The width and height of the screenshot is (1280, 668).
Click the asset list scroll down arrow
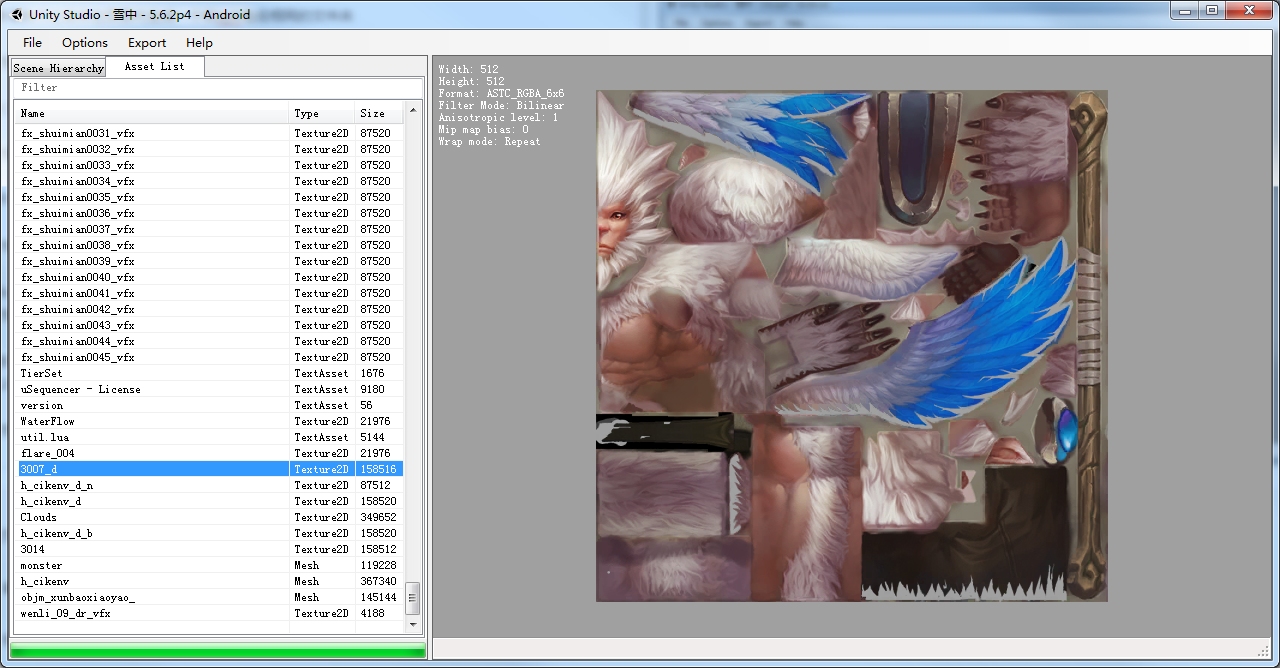click(413, 624)
